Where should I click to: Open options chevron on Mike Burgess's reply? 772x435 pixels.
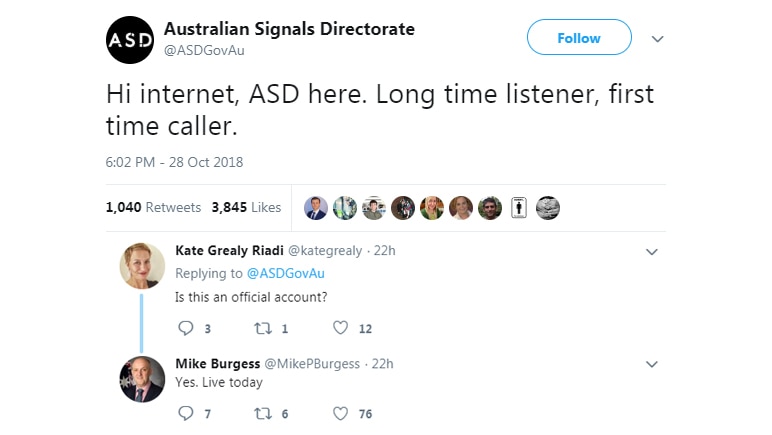pyautogui.click(x=652, y=365)
